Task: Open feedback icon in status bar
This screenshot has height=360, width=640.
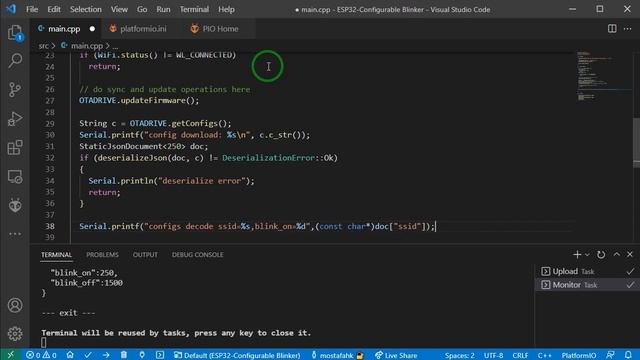Action: pos(610,355)
